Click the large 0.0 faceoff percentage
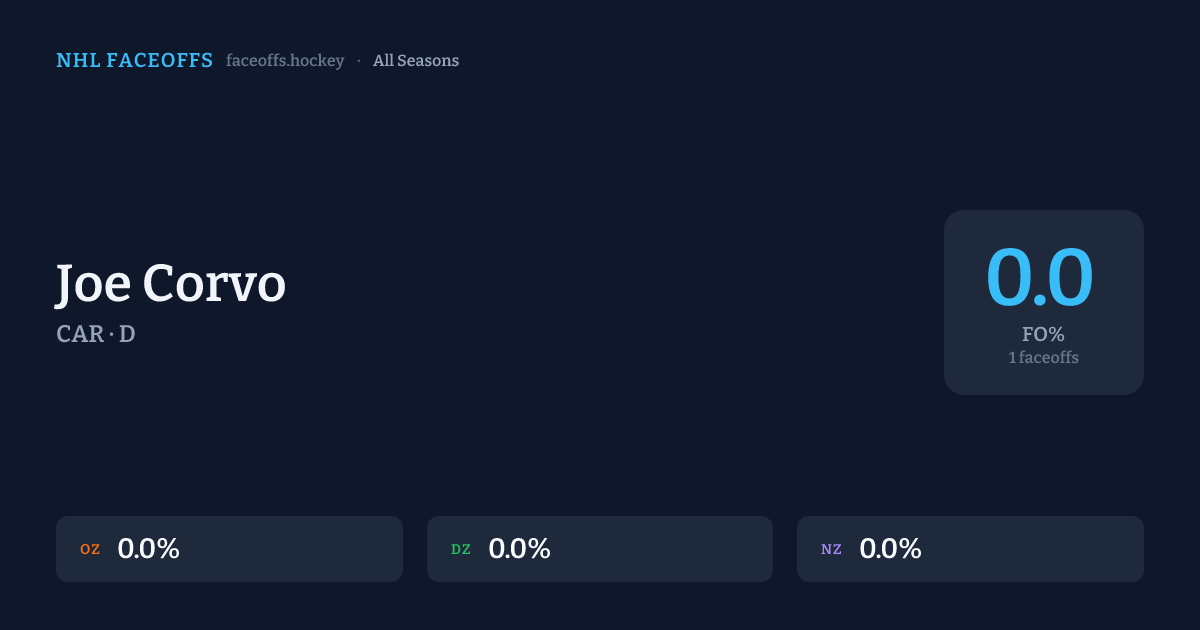 (x=1040, y=278)
